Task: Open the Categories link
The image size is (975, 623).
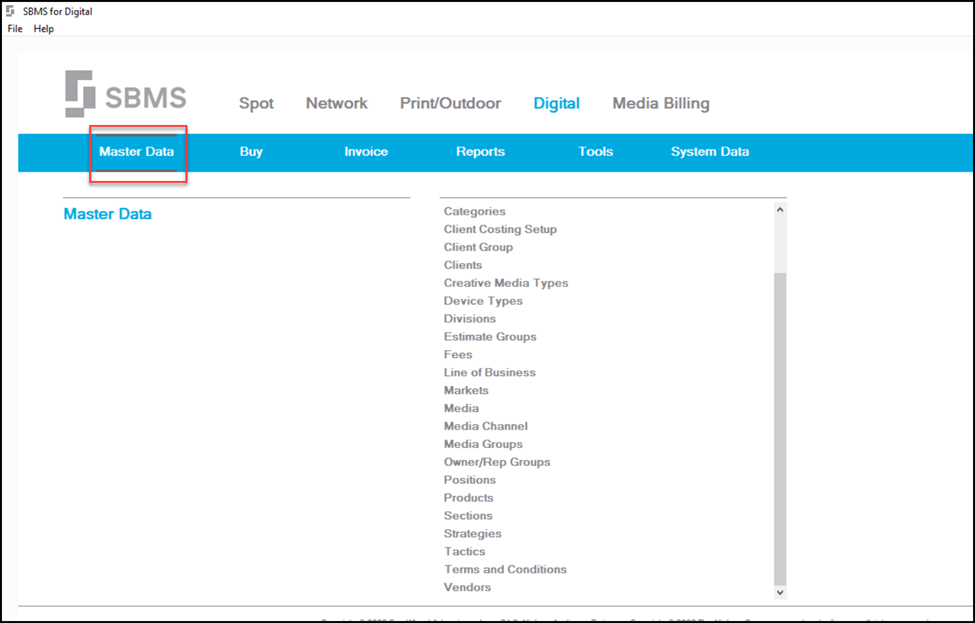Action: click(x=474, y=211)
